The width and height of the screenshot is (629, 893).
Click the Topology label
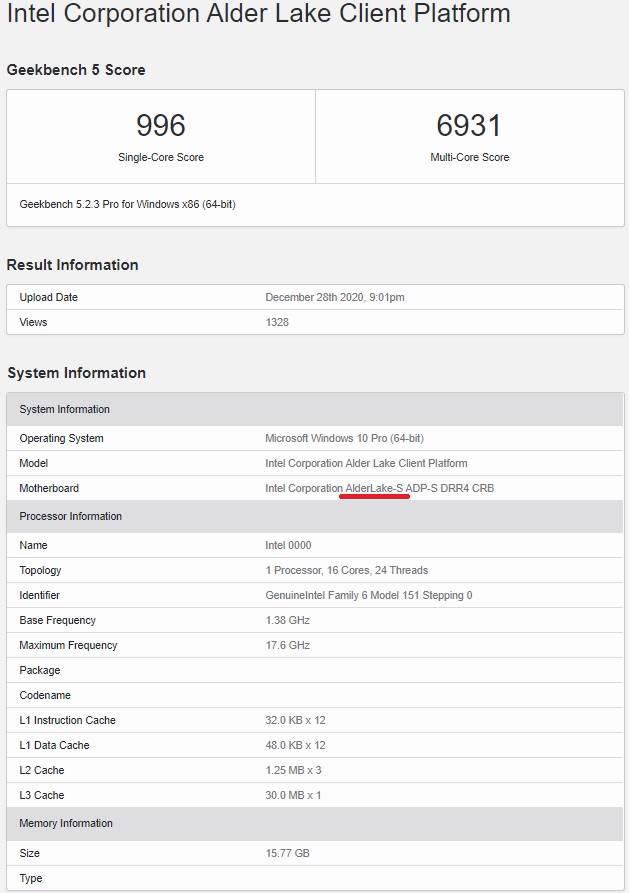click(40, 571)
